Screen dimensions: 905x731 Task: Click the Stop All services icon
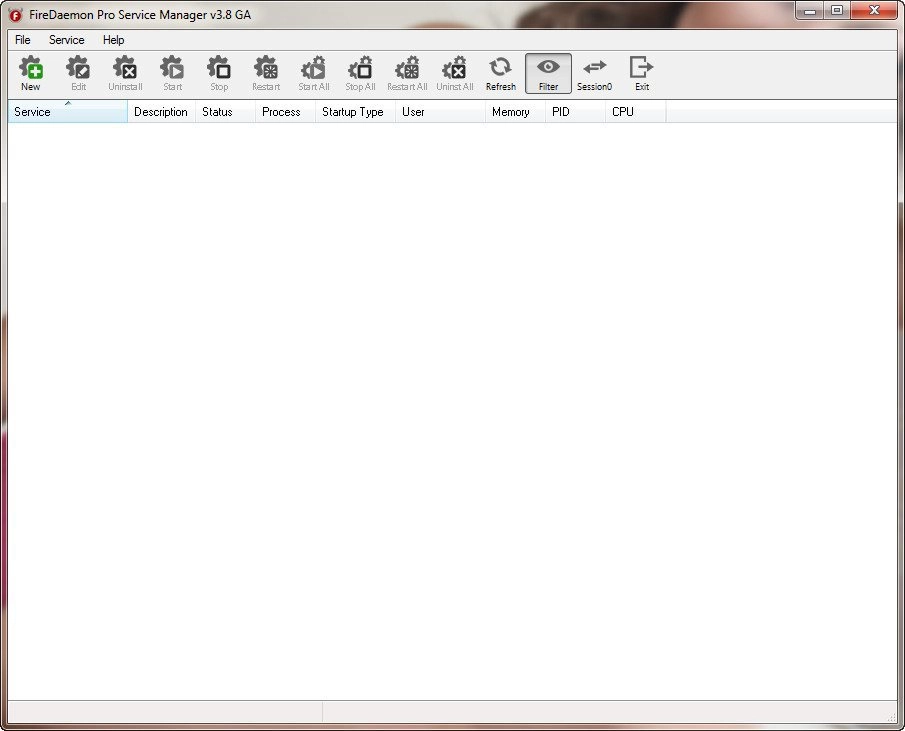[x=361, y=73]
